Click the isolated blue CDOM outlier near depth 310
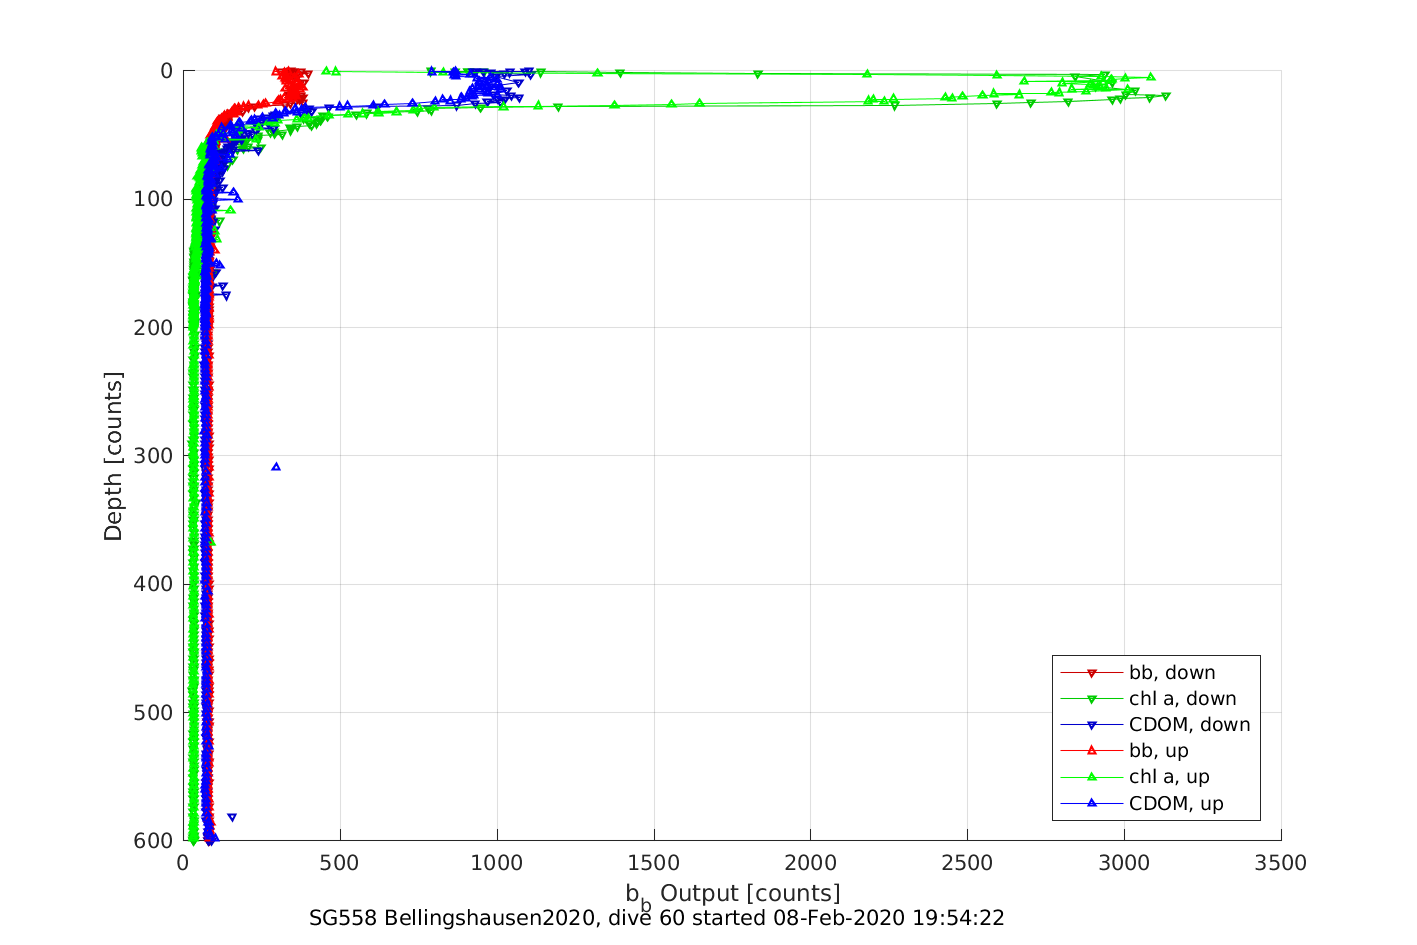The height and width of the screenshot is (945, 1417). coord(276,467)
